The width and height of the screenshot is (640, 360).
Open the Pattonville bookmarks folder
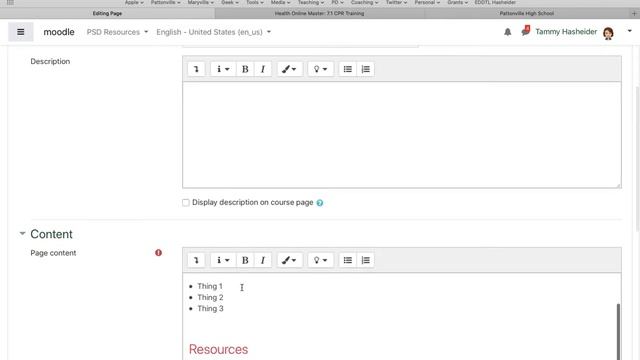[165, 2]
